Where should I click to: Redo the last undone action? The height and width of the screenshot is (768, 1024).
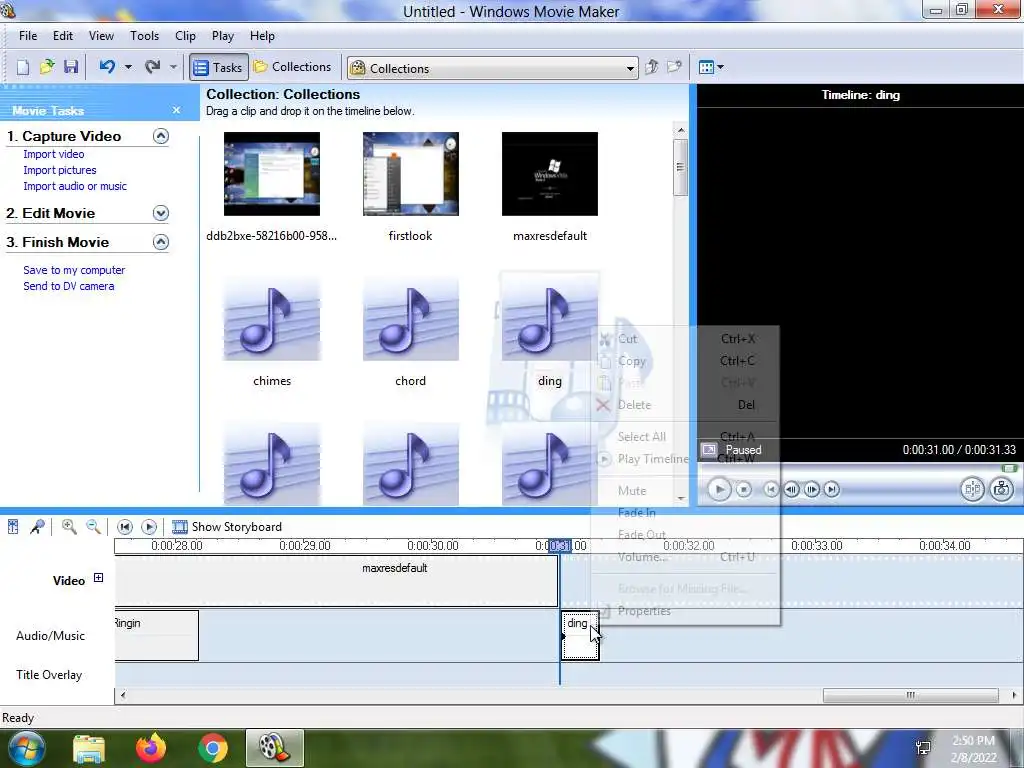click(x=152, y=67)
